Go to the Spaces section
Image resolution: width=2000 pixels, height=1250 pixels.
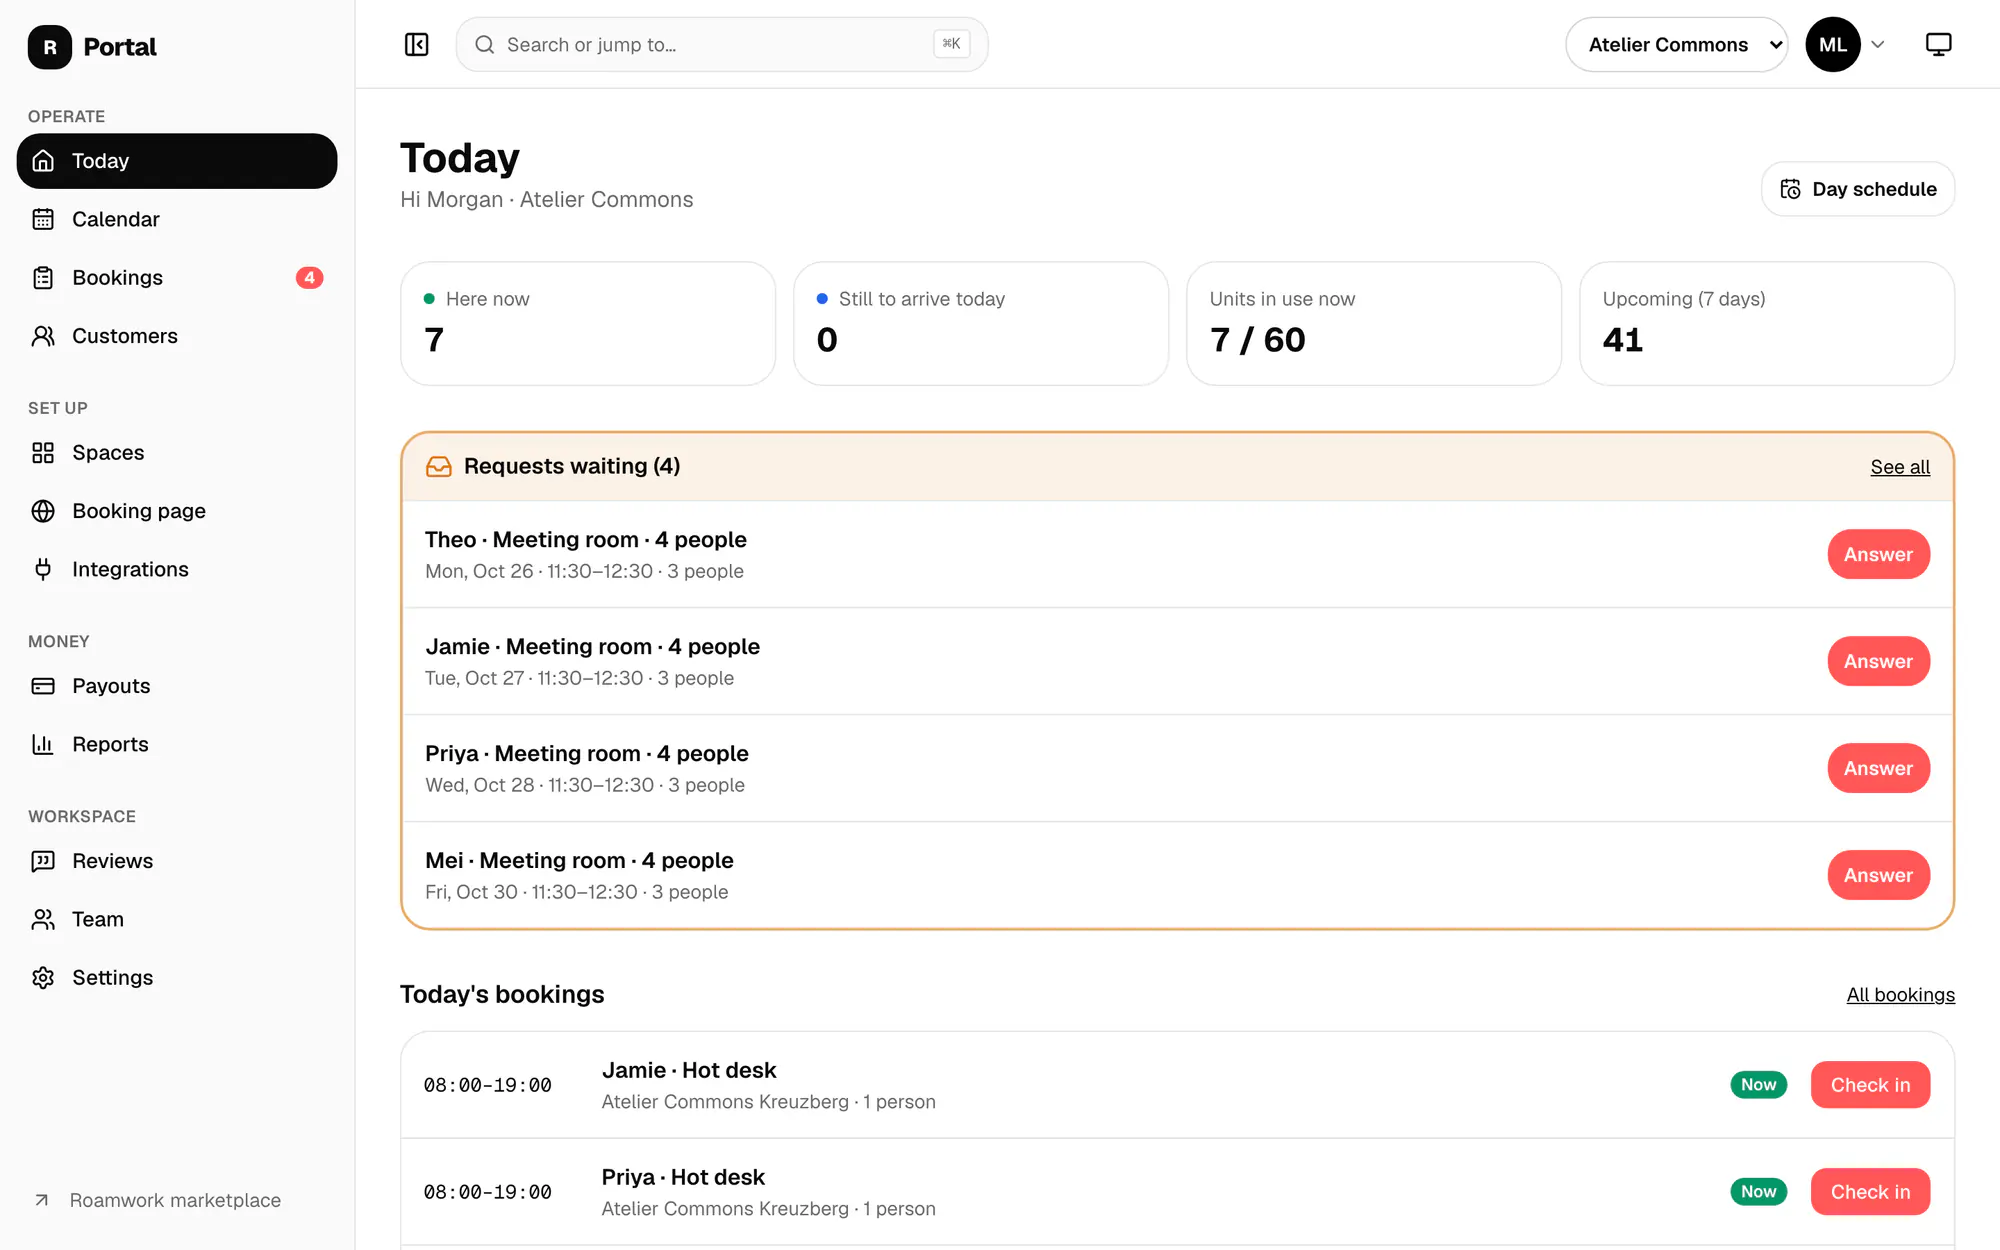(177, 453)
